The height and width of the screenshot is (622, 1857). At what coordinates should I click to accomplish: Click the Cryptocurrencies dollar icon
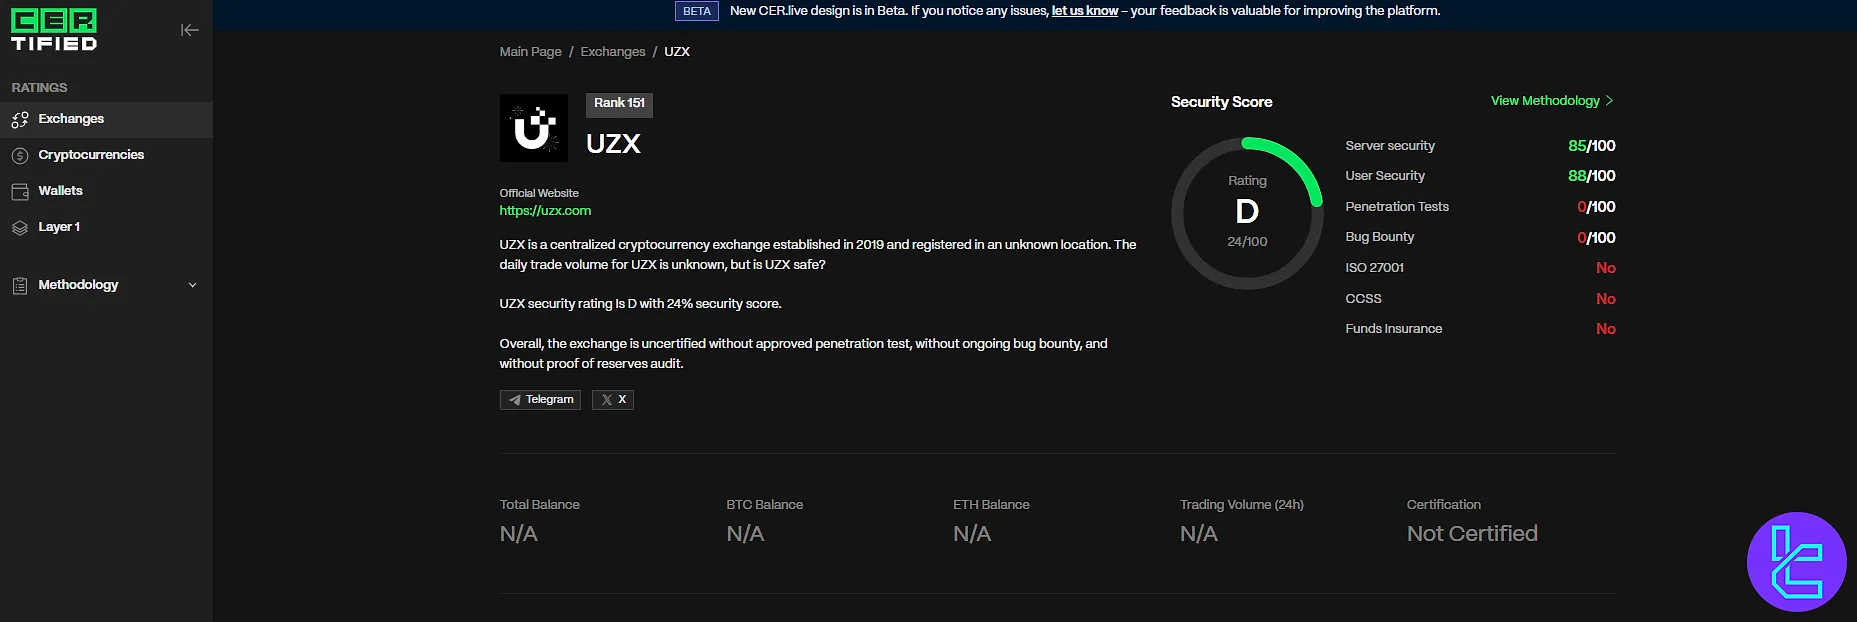tap(20, 155)
